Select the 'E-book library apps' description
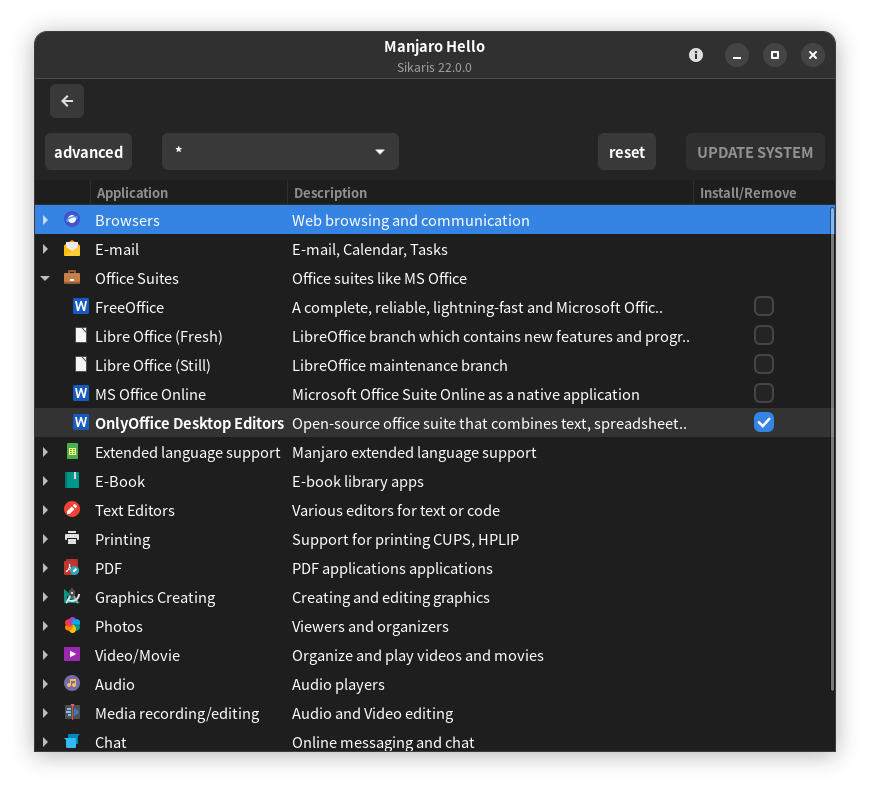870x789 pixels. pos(357,481)
